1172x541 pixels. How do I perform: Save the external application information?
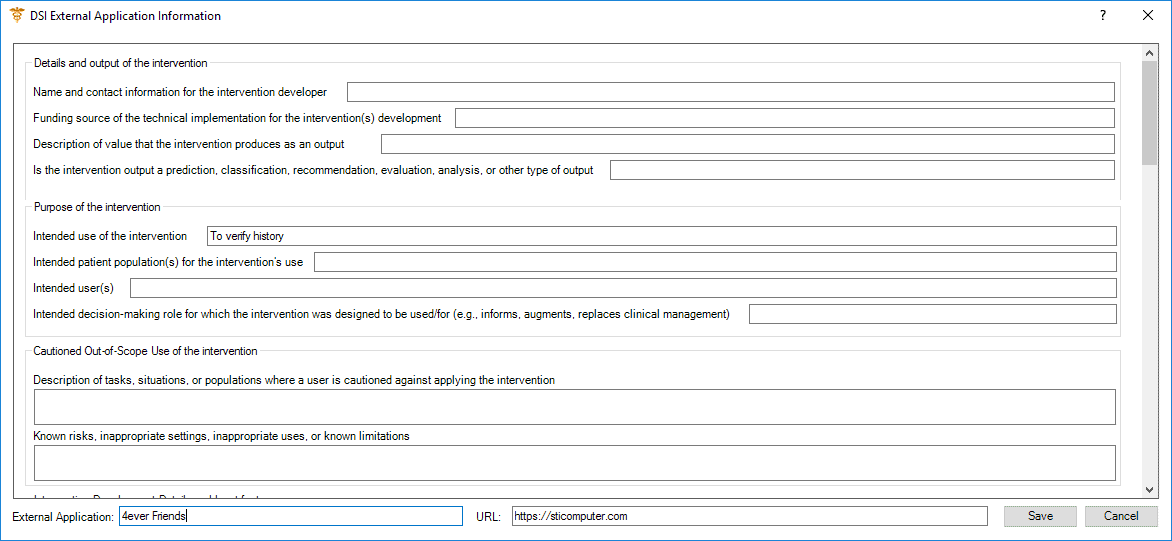(1040, 516)
